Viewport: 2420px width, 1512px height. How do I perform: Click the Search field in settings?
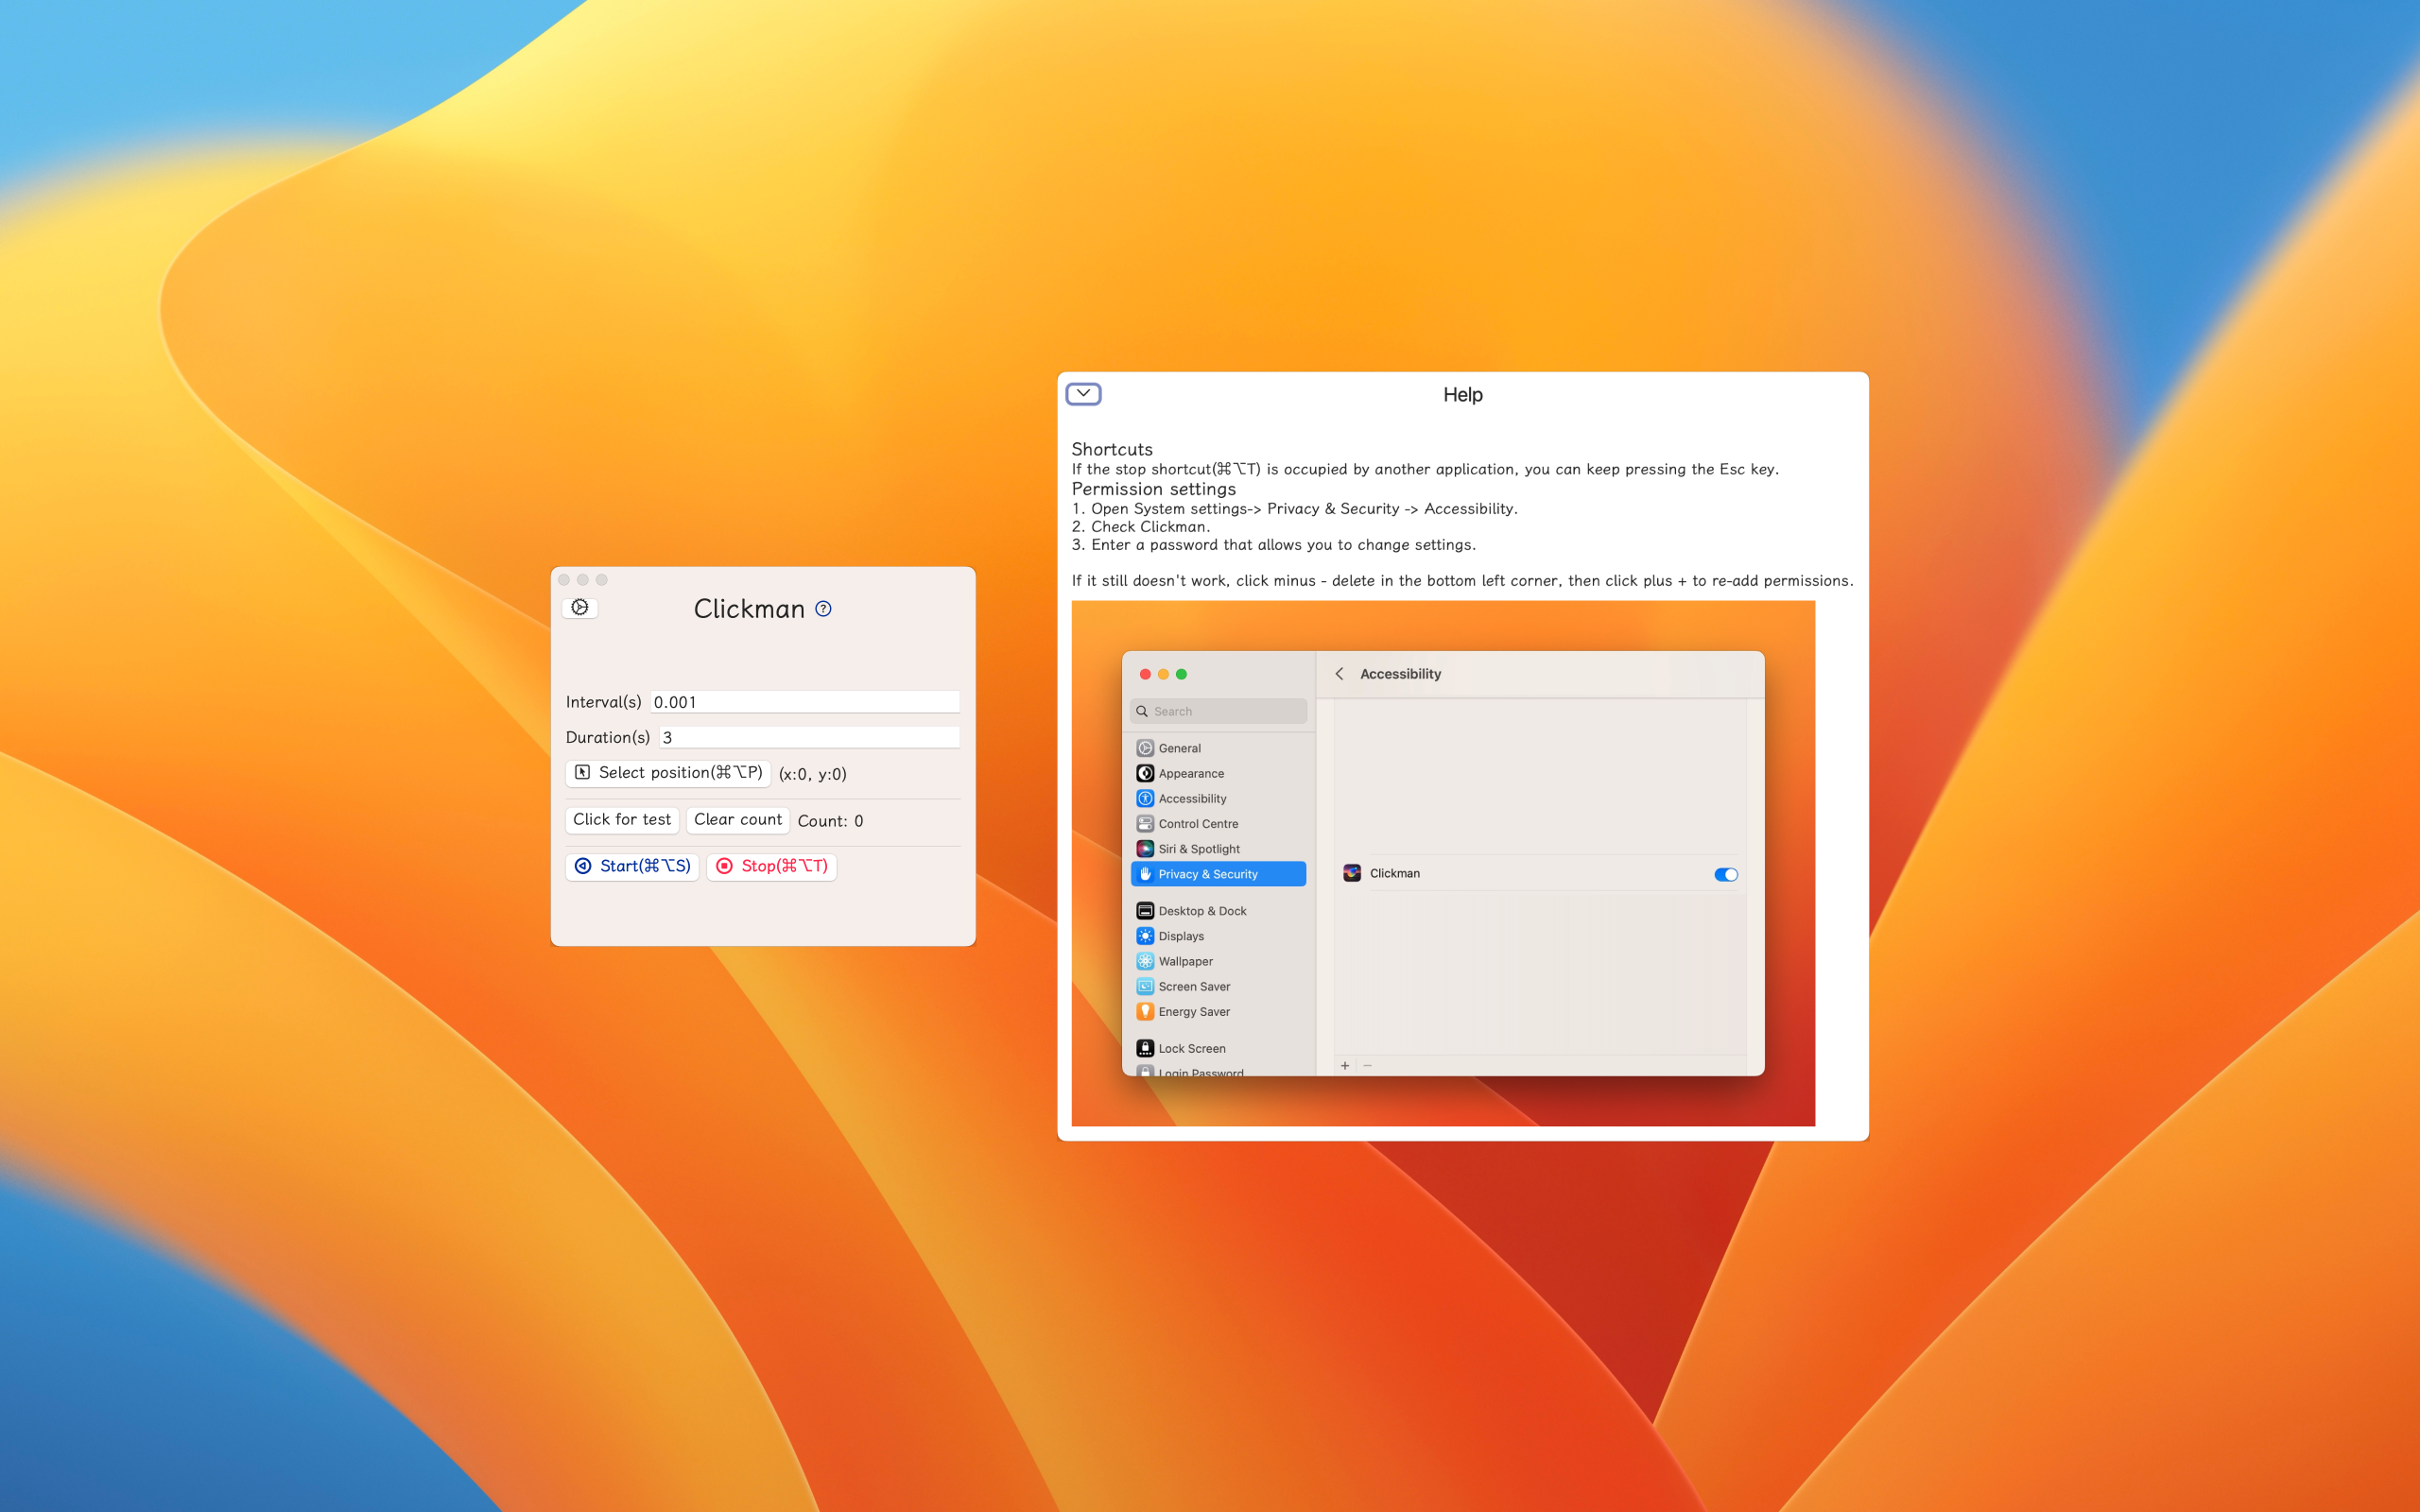coord(1218,711)
